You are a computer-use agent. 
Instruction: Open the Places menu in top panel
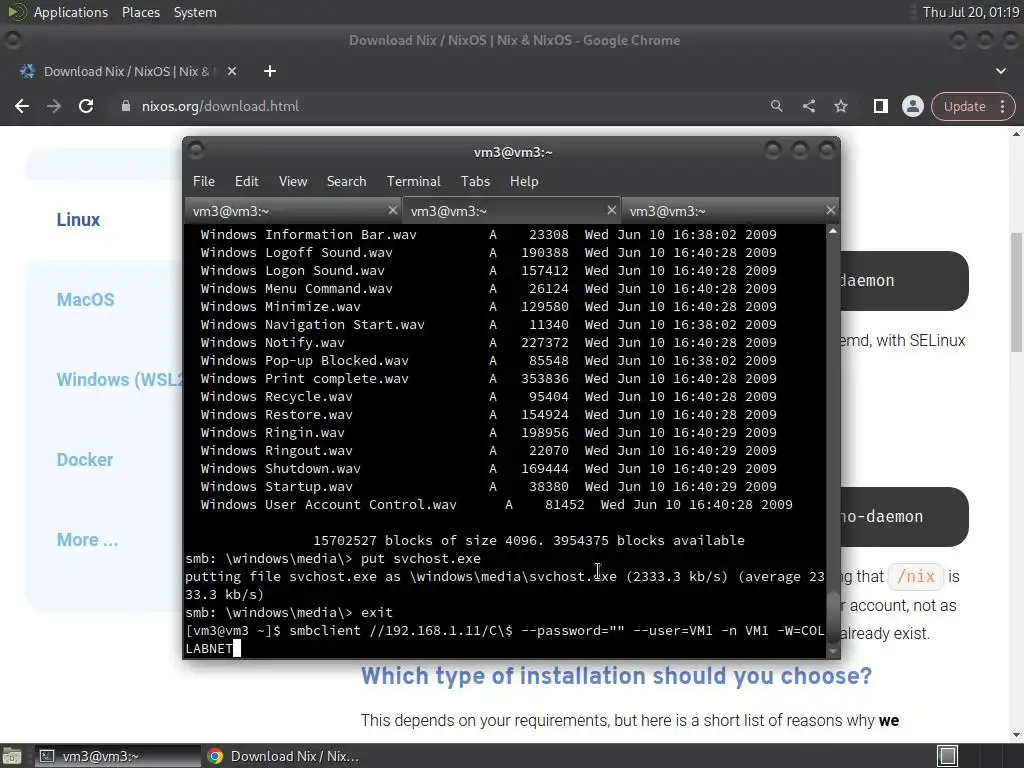[140, 12]
